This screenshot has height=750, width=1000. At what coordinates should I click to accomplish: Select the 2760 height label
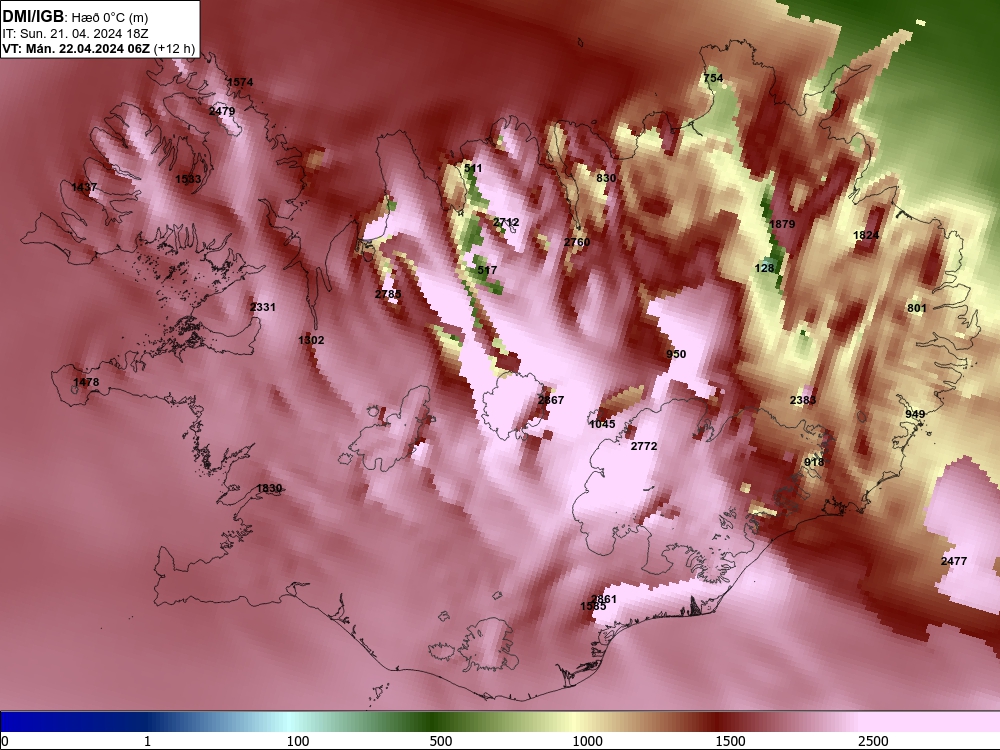(x=577, y=242)
